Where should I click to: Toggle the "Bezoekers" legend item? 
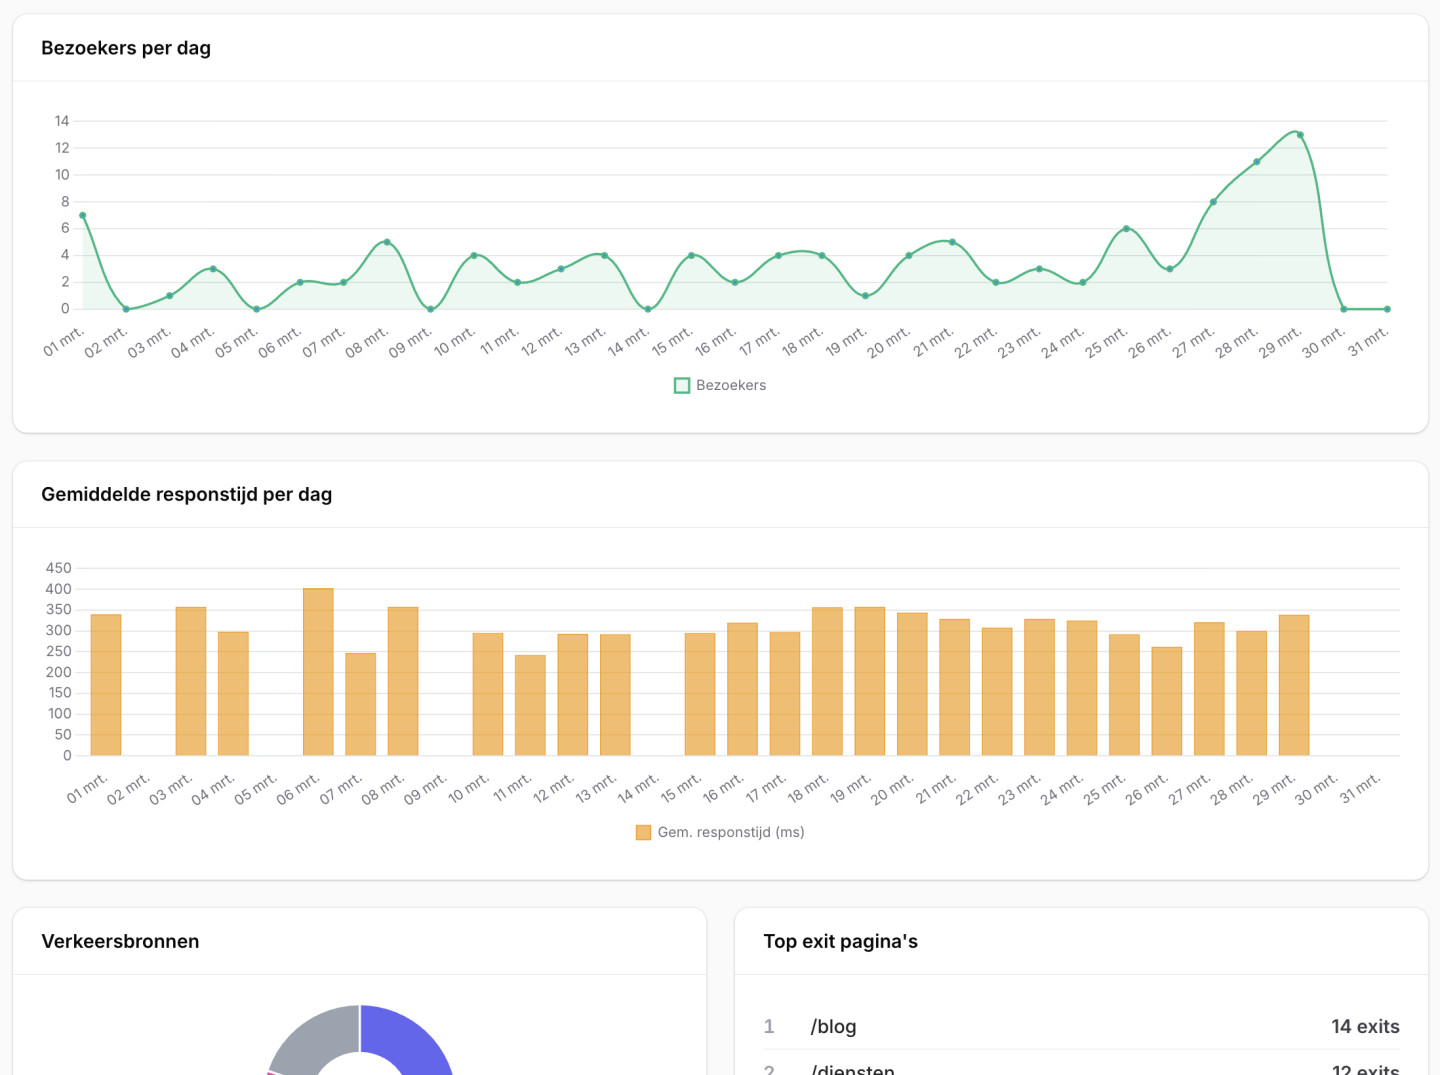[x=730, y=385]
